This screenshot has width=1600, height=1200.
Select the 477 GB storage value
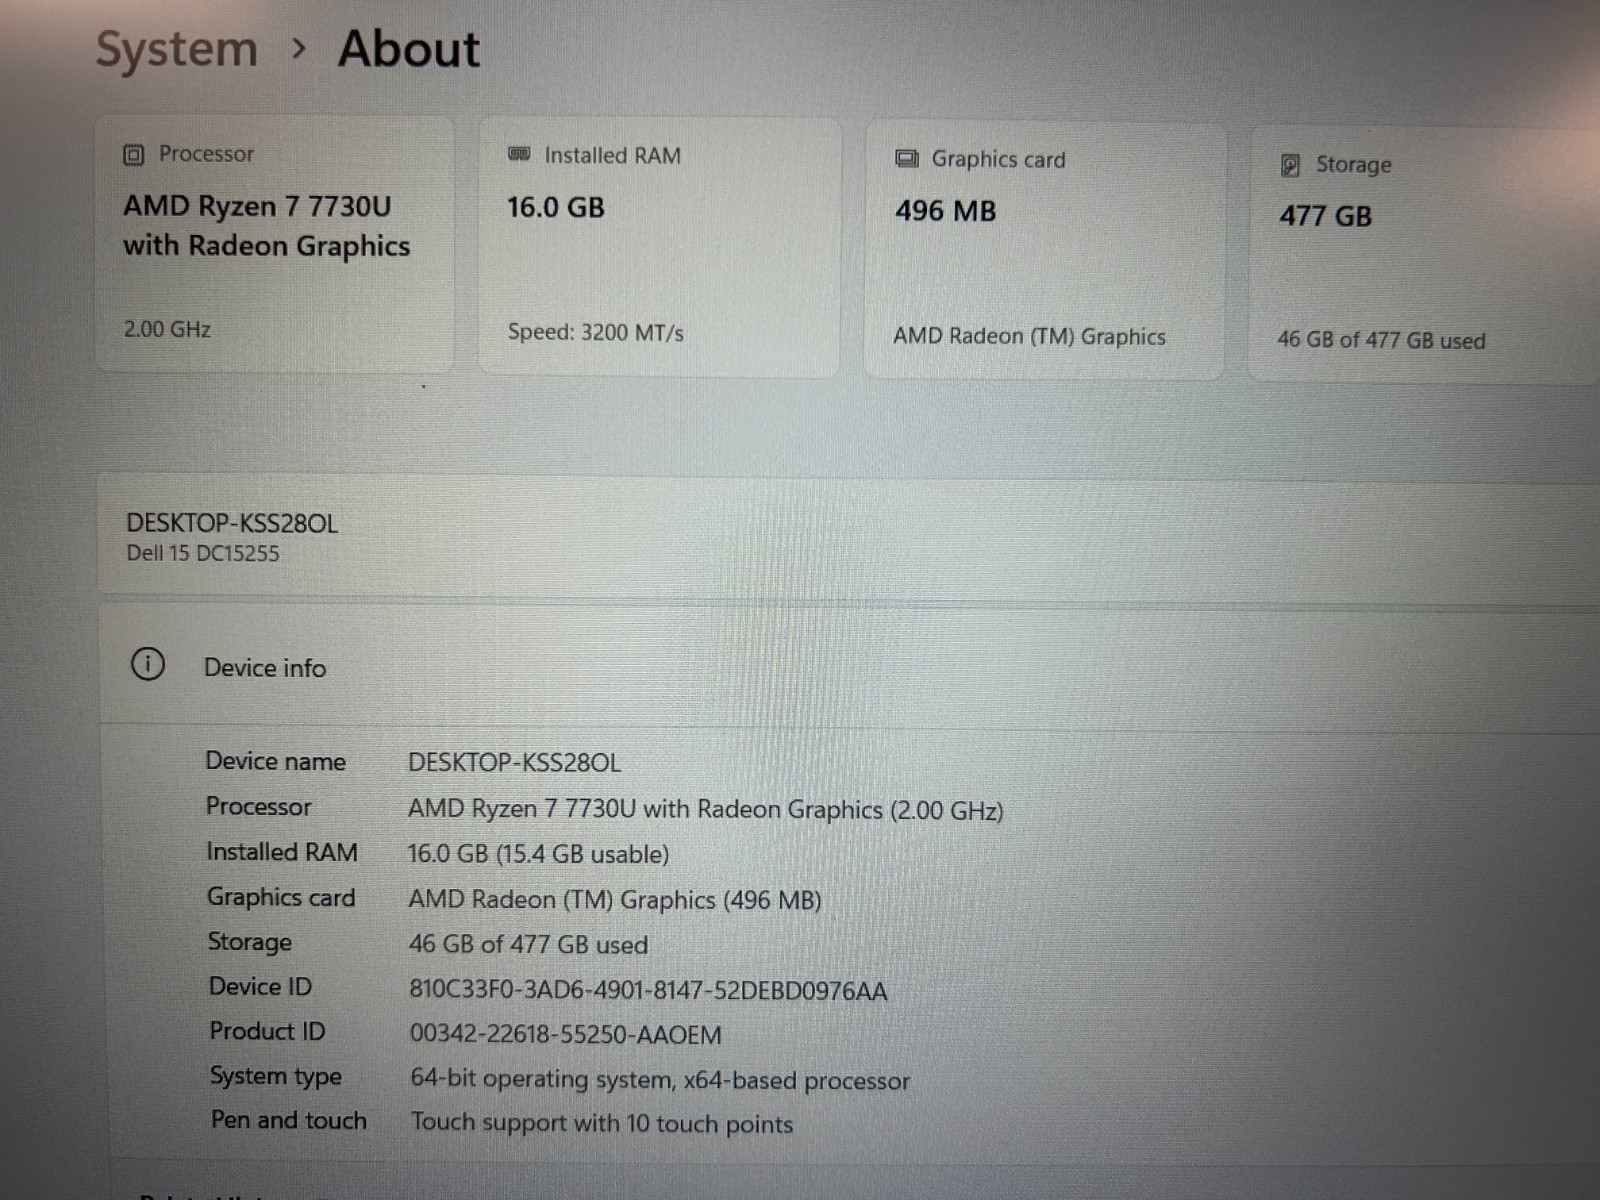pos(1326,216)
